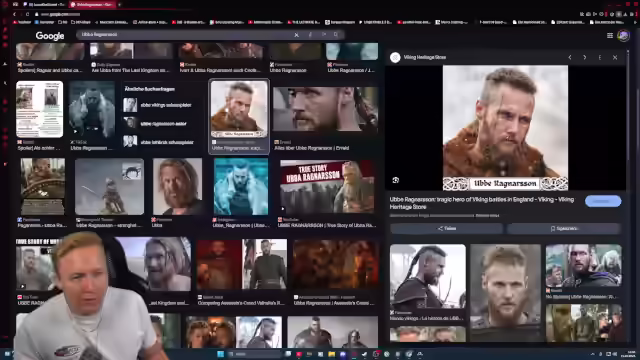This screenshot has width=640, height=360.
Task: Open the selected Ubbe Ragnarsson thumbnail with banner
Action: [239, 109]
